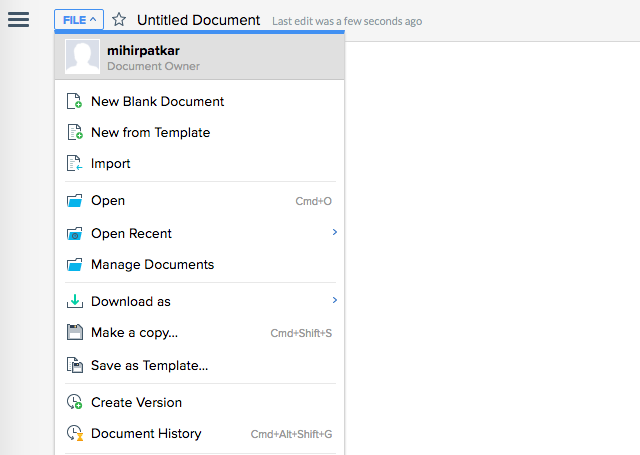Click the Manage Documents folder icon

(74, 264)
